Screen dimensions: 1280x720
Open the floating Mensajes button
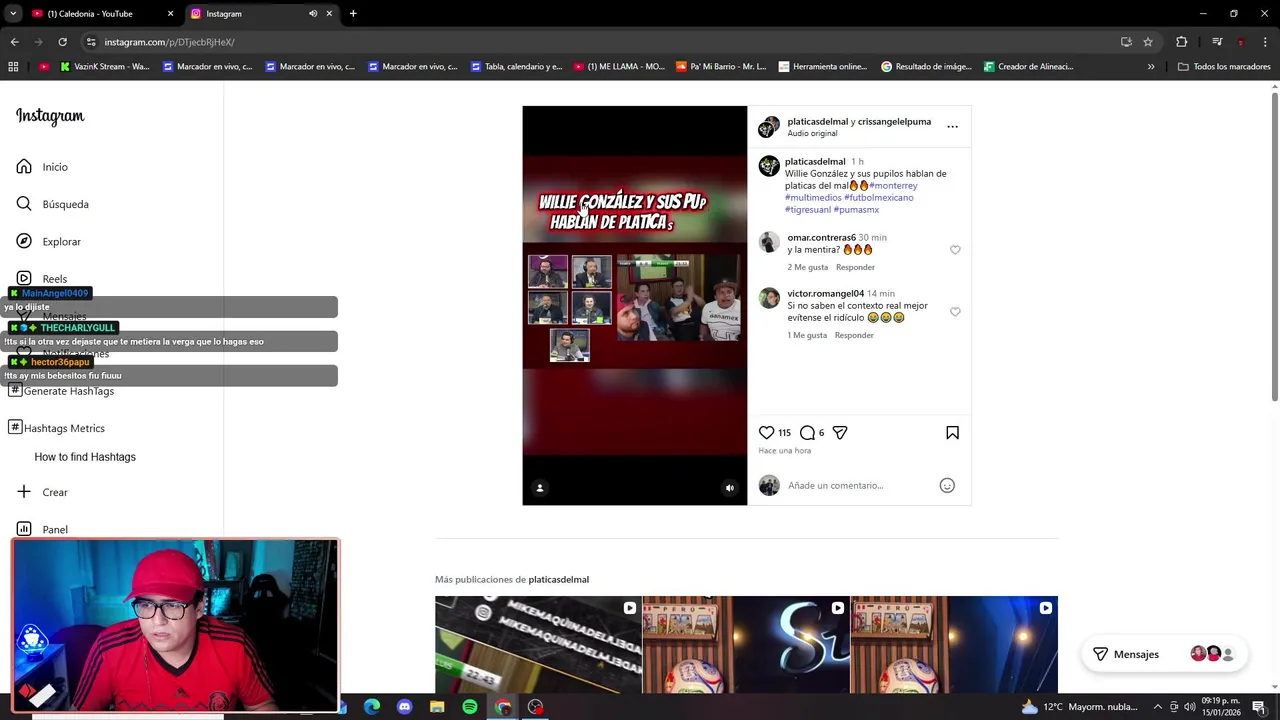point(1165,654)
